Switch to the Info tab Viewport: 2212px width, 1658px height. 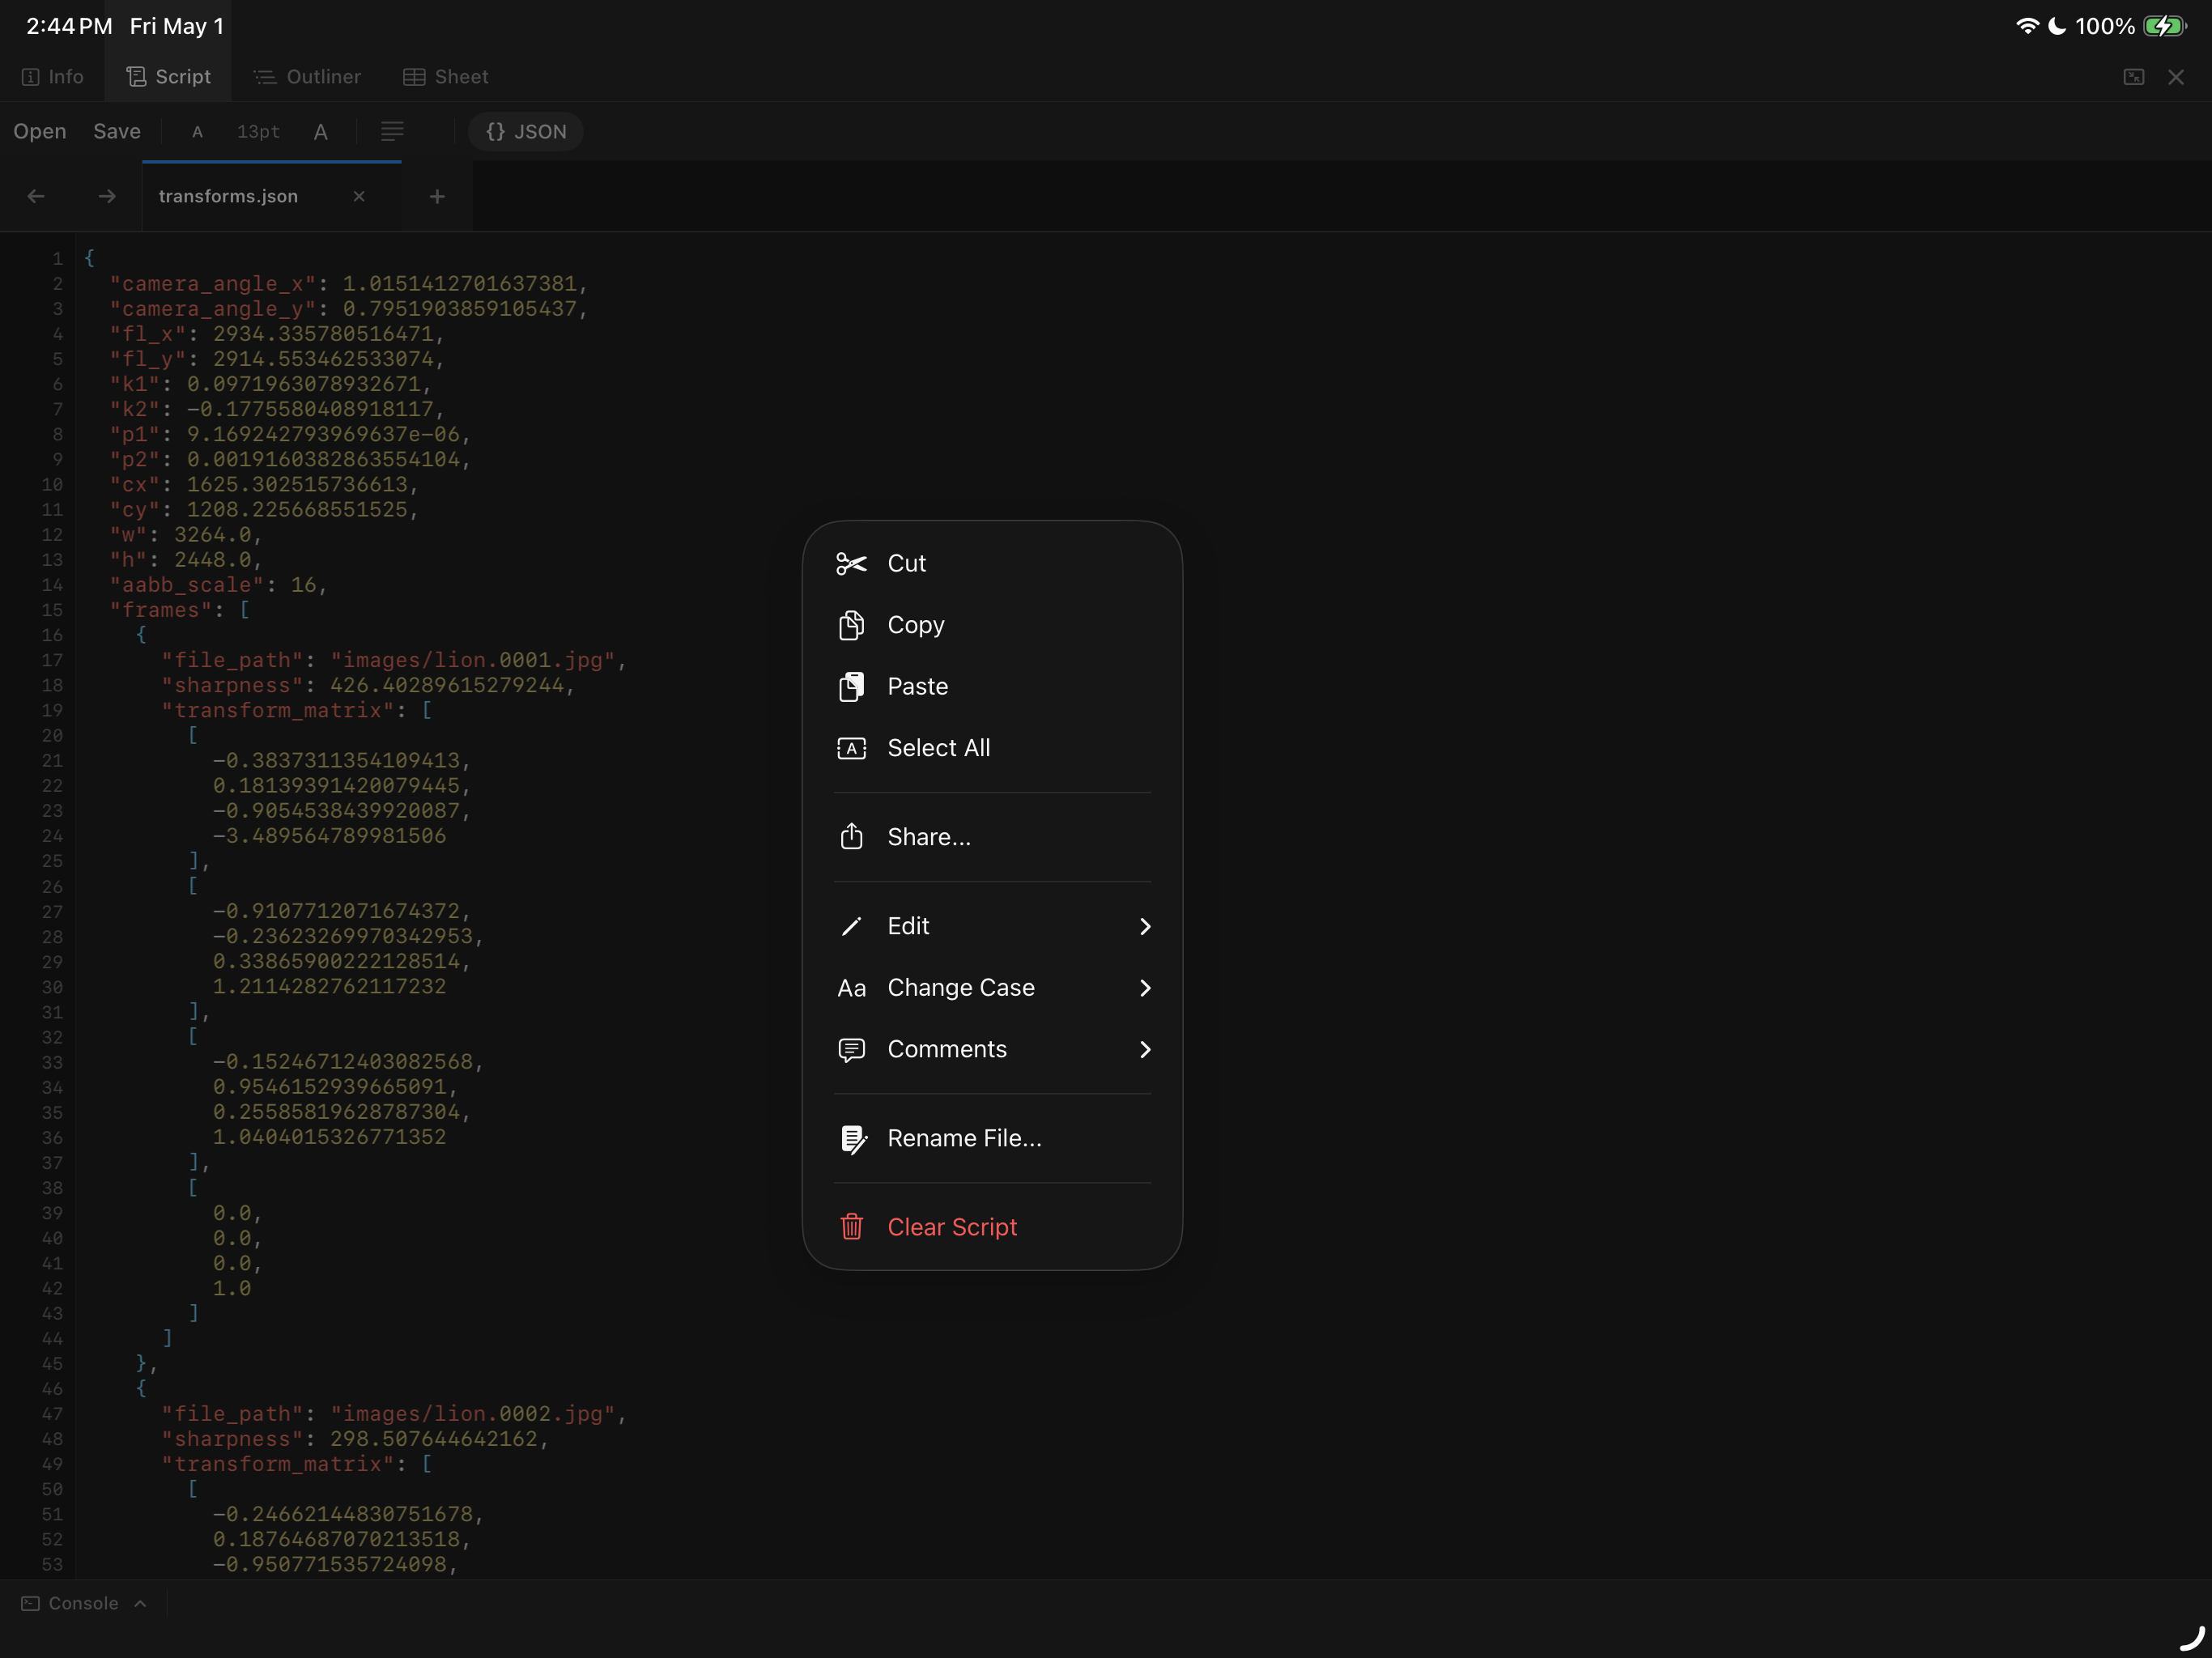(x=53, y=77)
